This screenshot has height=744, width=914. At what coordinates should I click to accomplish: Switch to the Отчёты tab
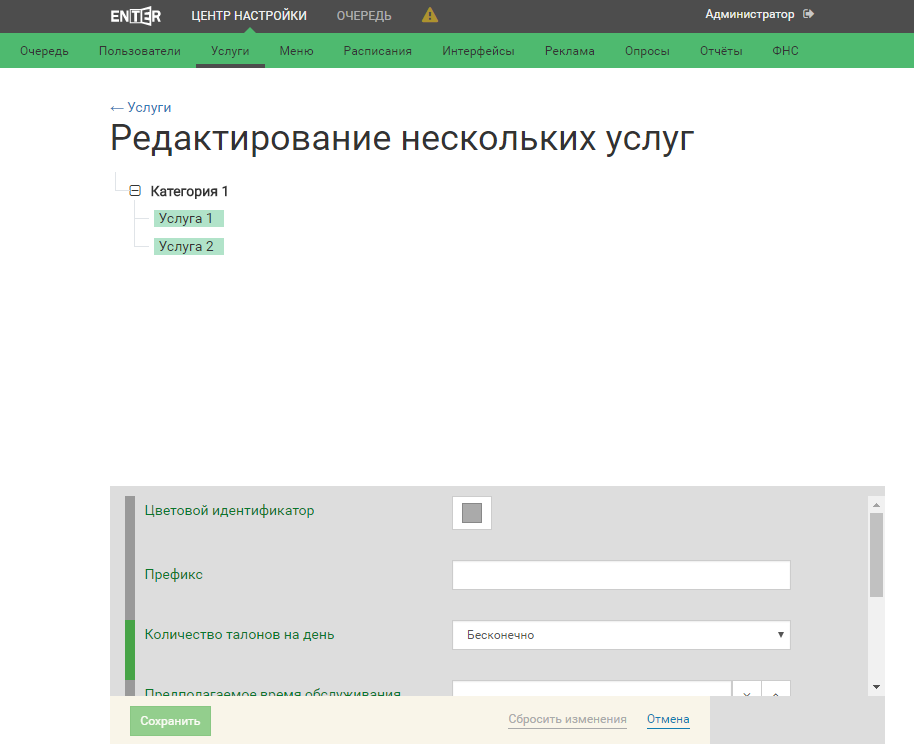pos(721,51)
